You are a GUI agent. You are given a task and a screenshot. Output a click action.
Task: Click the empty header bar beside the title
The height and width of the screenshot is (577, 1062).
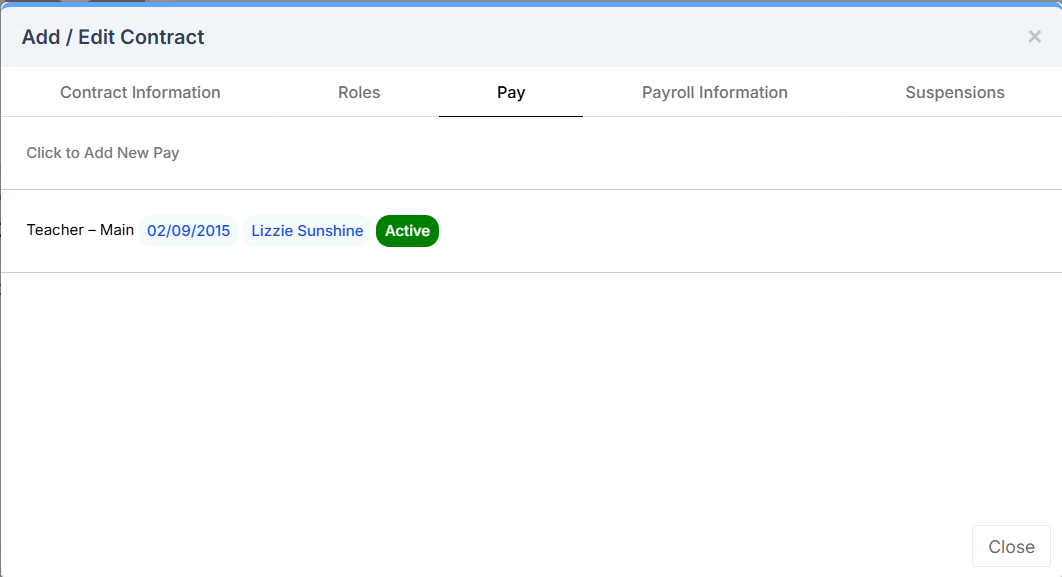coord(600,37)
